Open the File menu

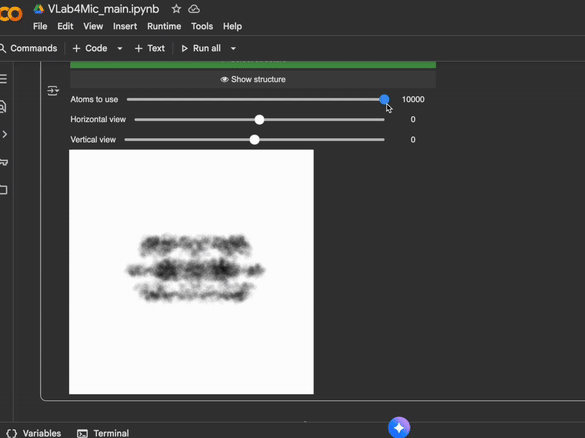(40, 26)
